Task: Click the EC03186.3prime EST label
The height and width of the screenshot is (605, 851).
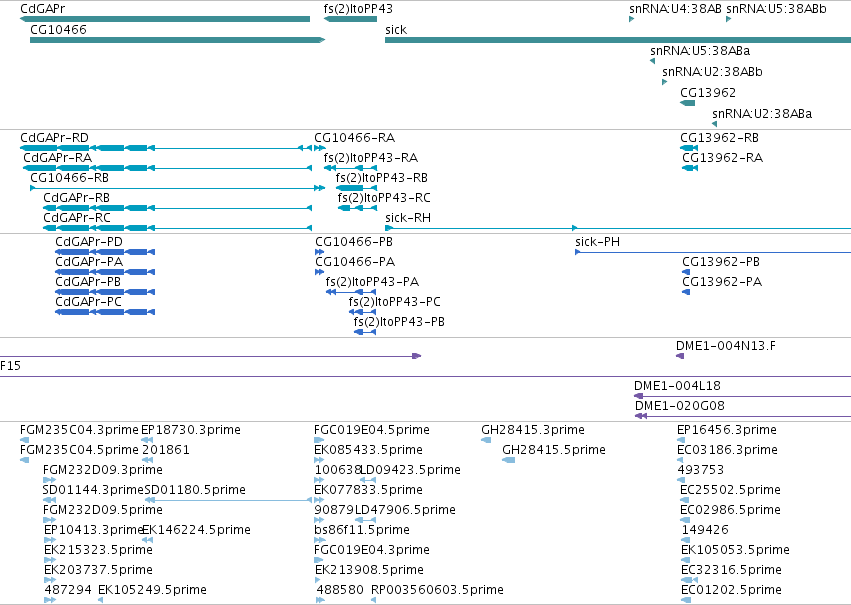Action: click(x=727, y=450)
